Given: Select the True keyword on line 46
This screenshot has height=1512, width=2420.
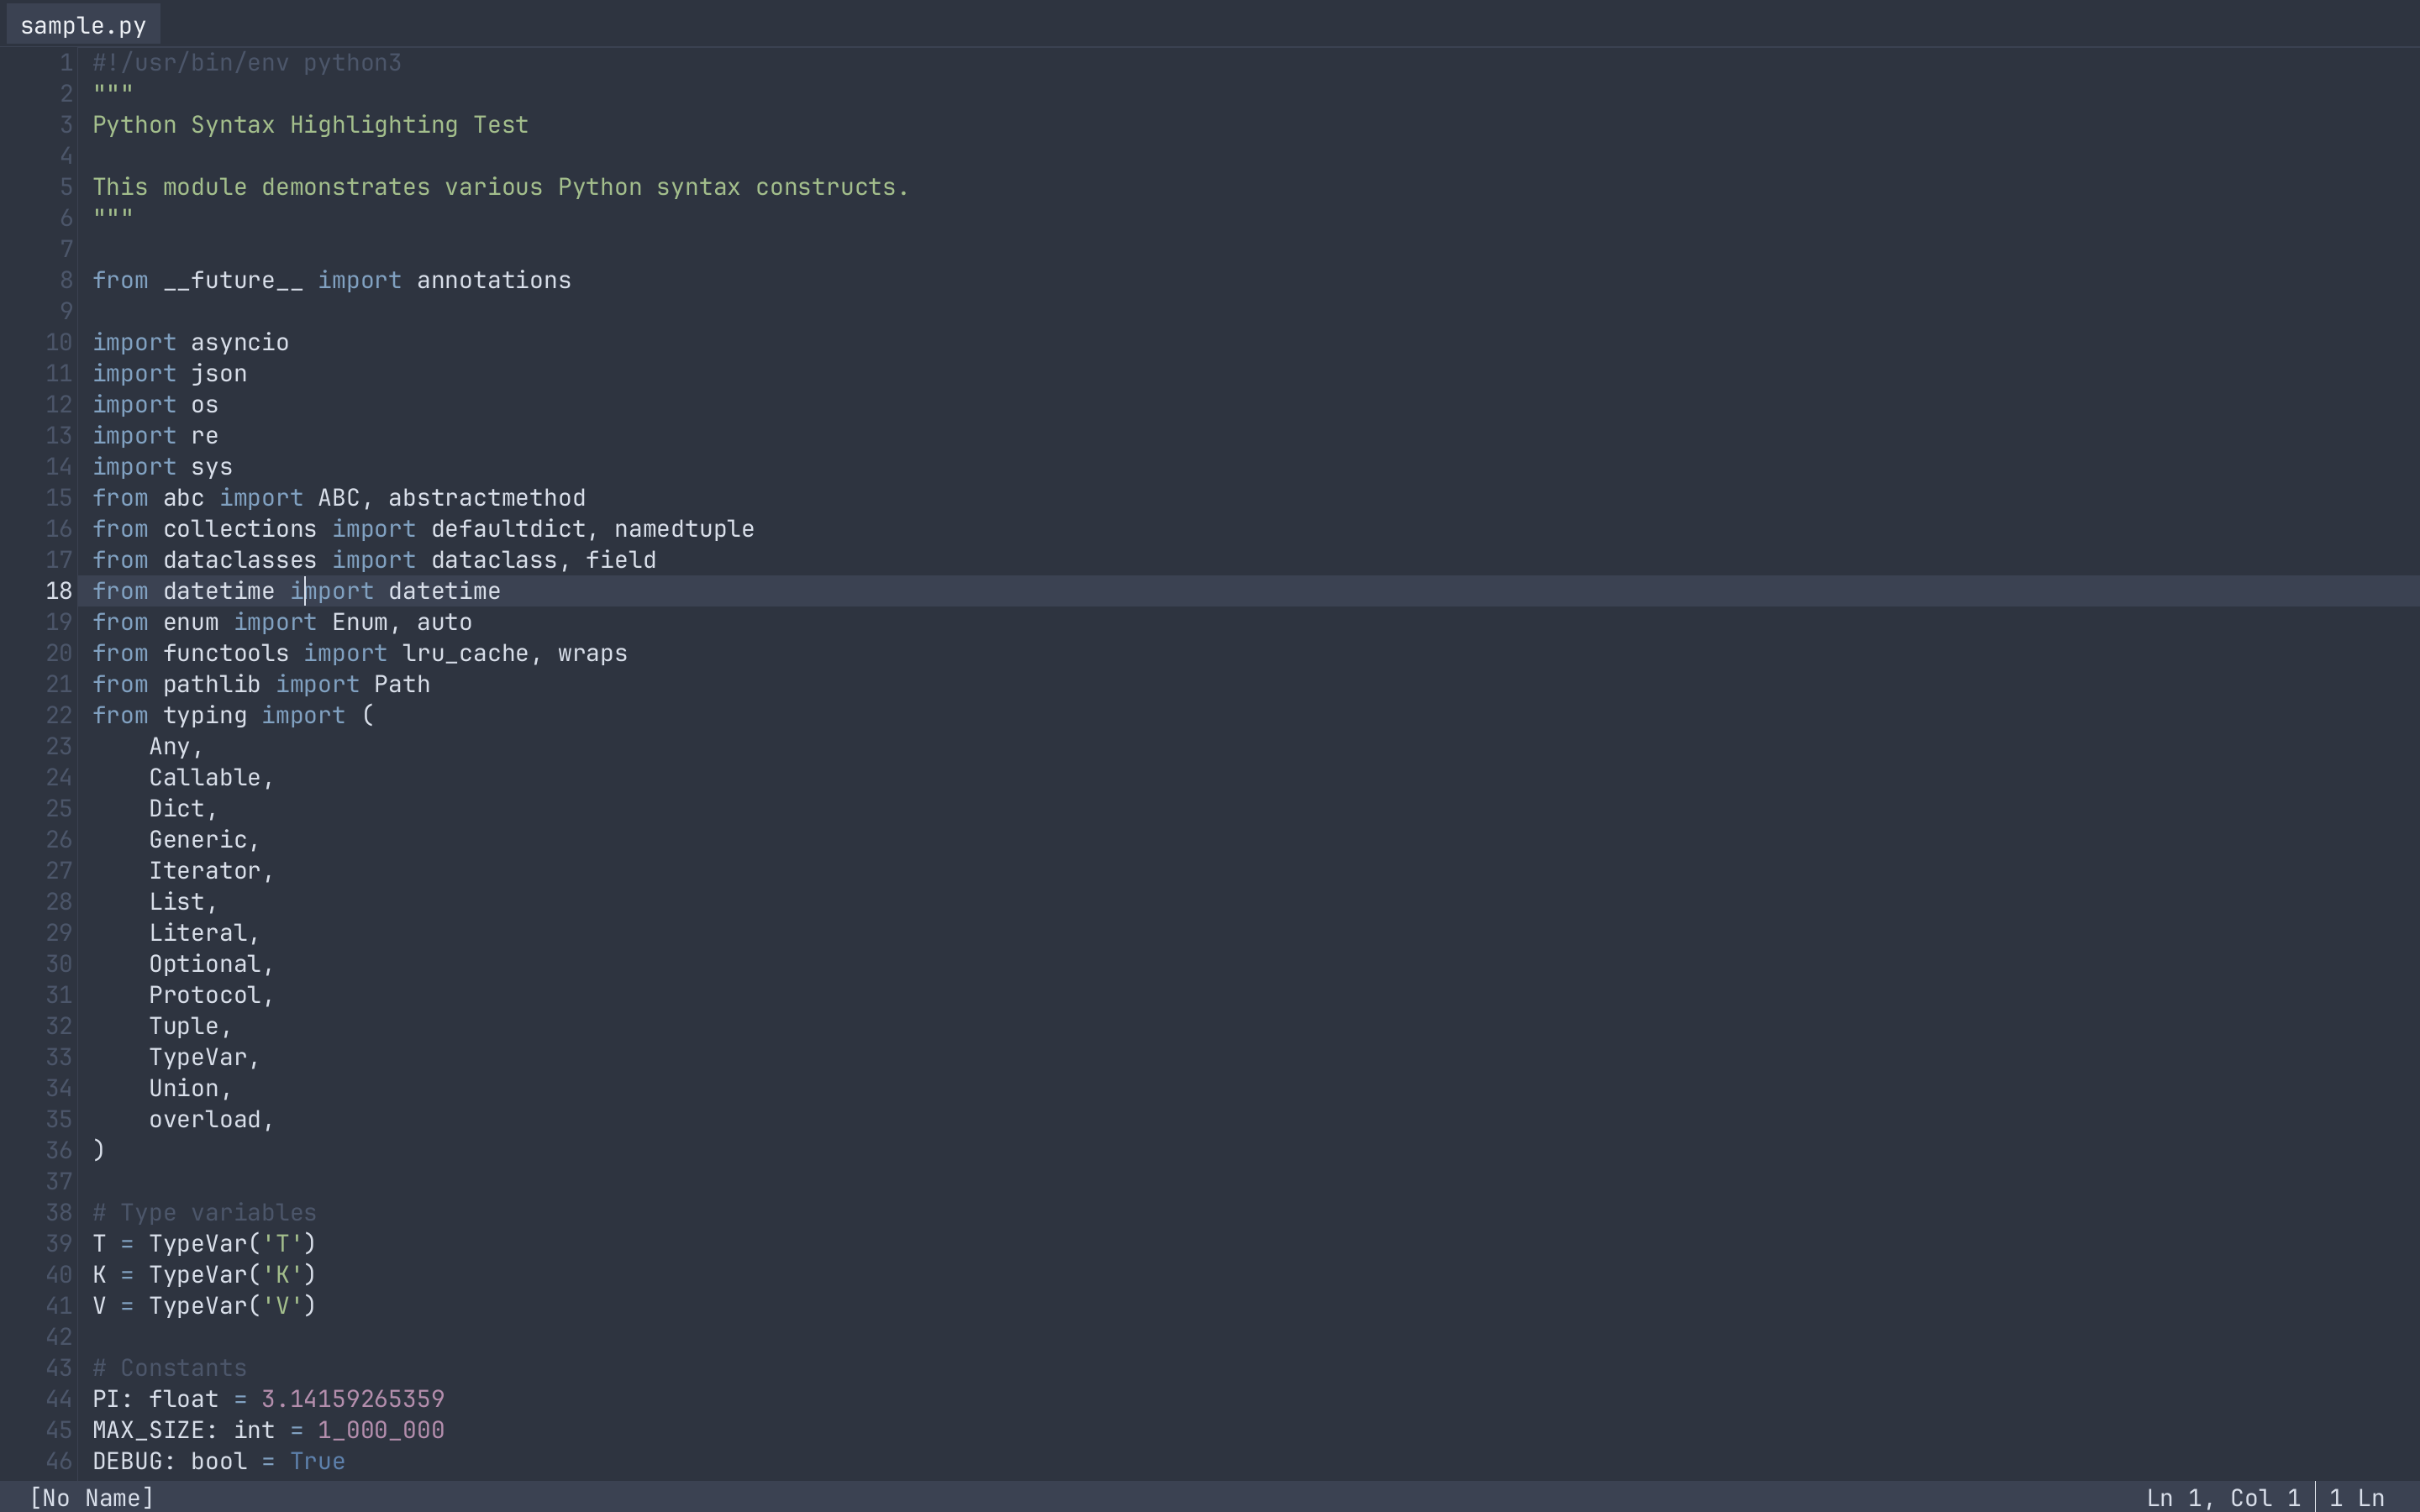Looking at the screenshot, I should (317, 1461).
